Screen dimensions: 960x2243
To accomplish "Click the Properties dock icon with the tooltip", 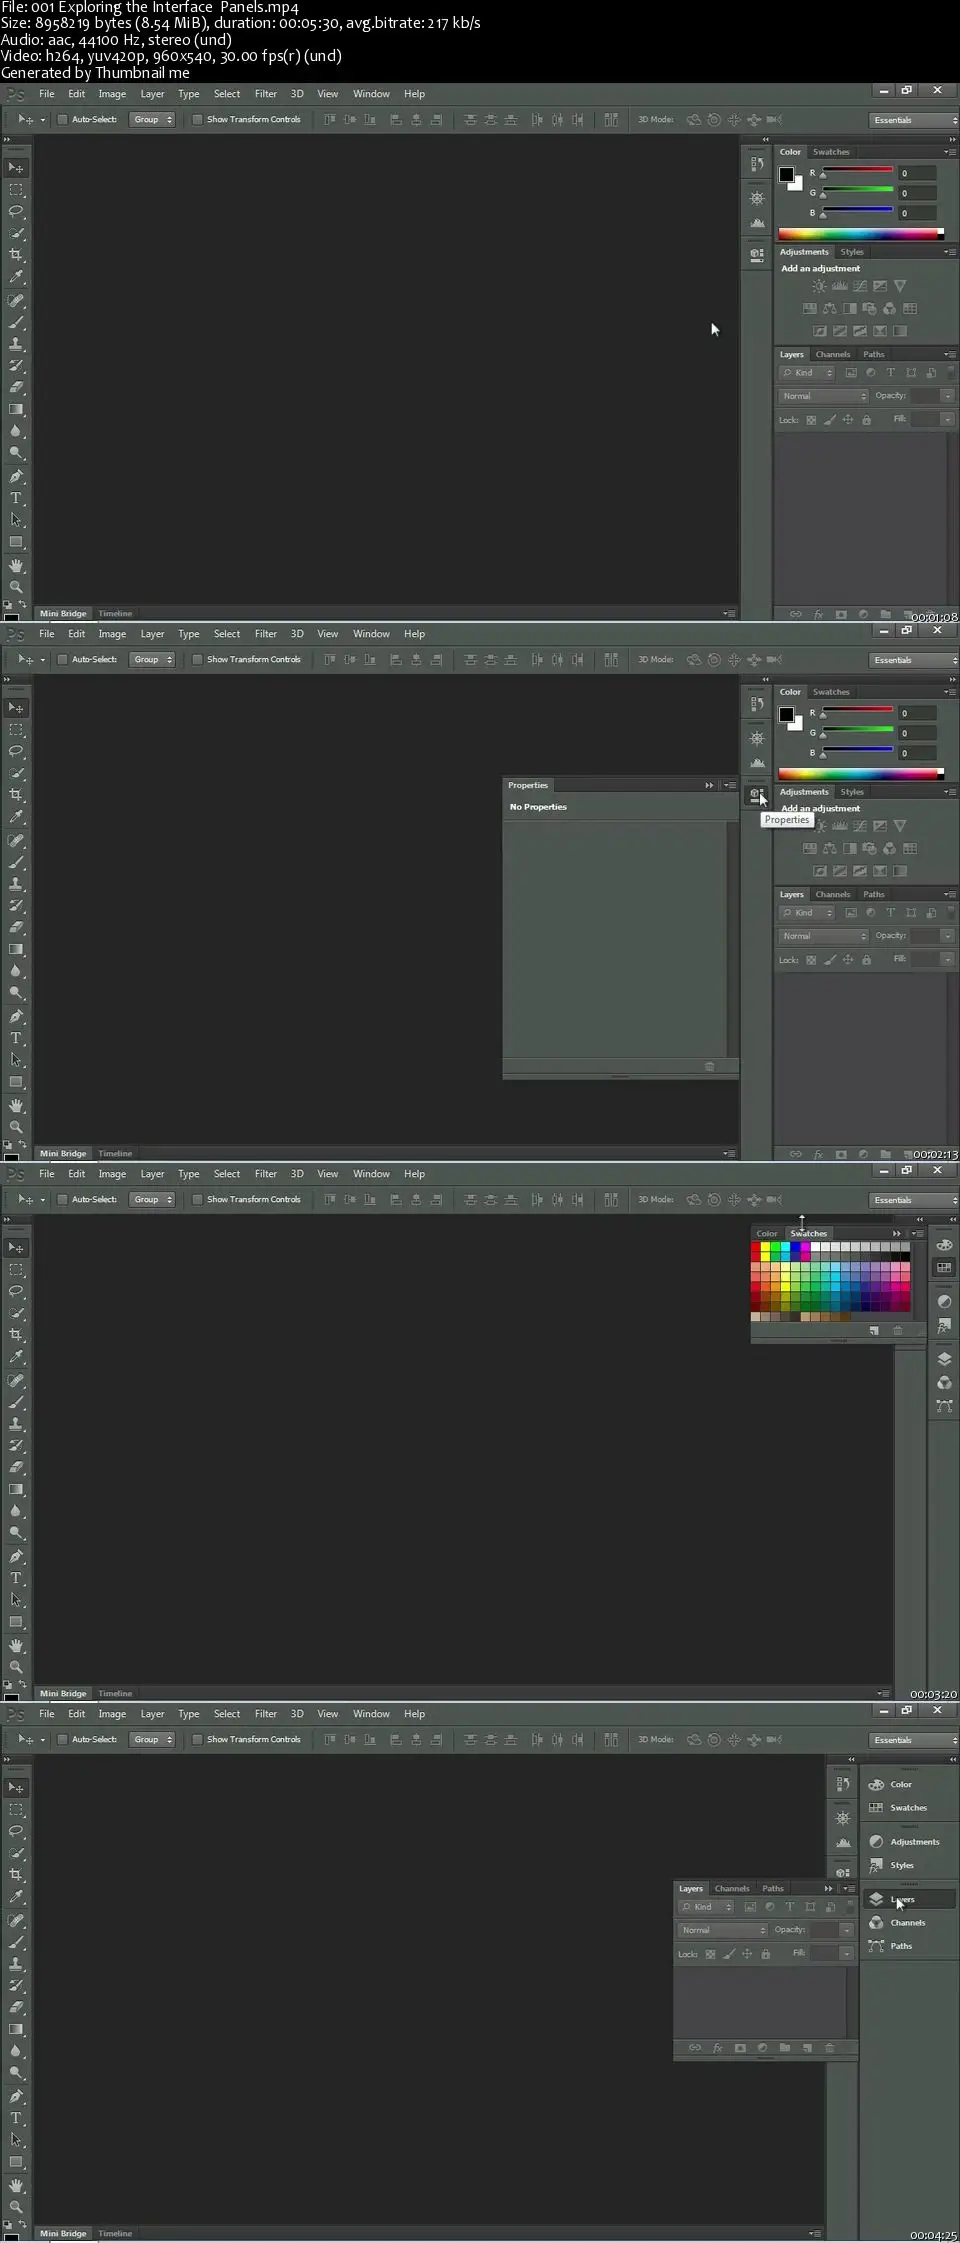I will (x=757, y=794).
